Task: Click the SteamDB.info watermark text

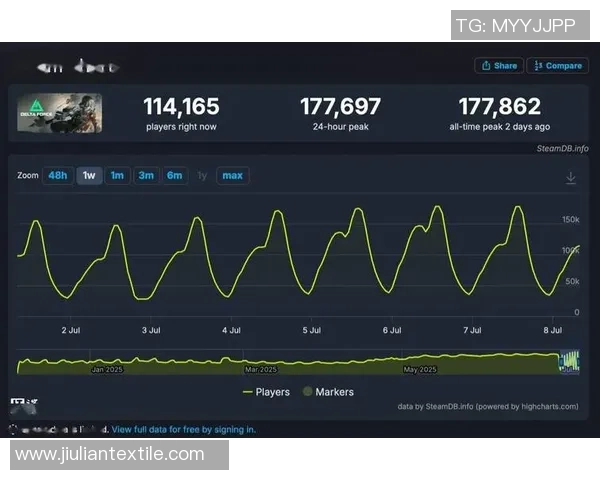Action: pos(562,148)
